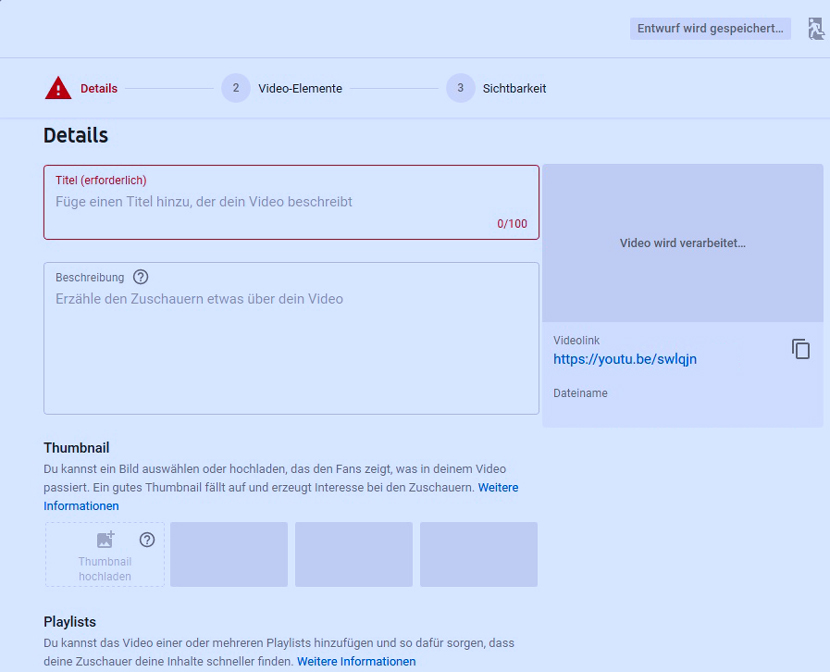The height and width of the screenshot is (672, 830).
Task: Switch to the Details step
Action: (99, 88)
